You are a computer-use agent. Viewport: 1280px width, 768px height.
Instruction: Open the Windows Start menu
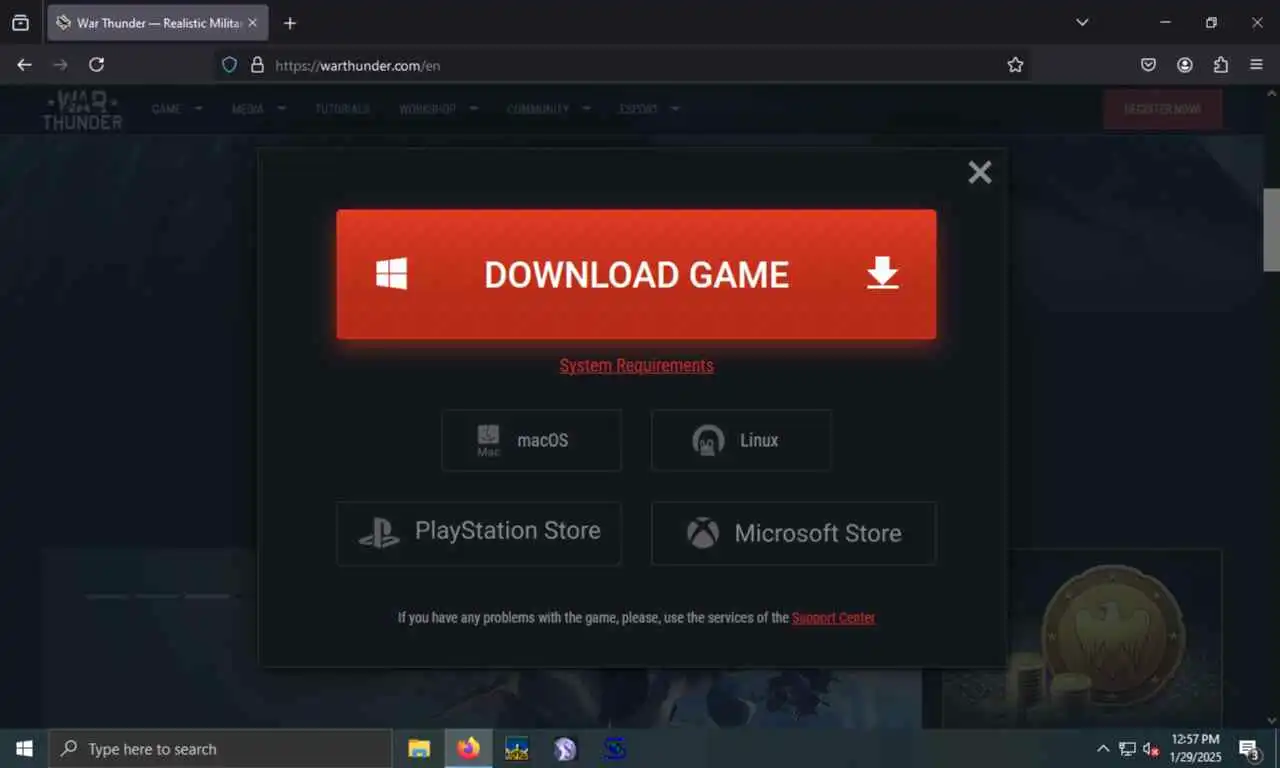pos(24,748)
